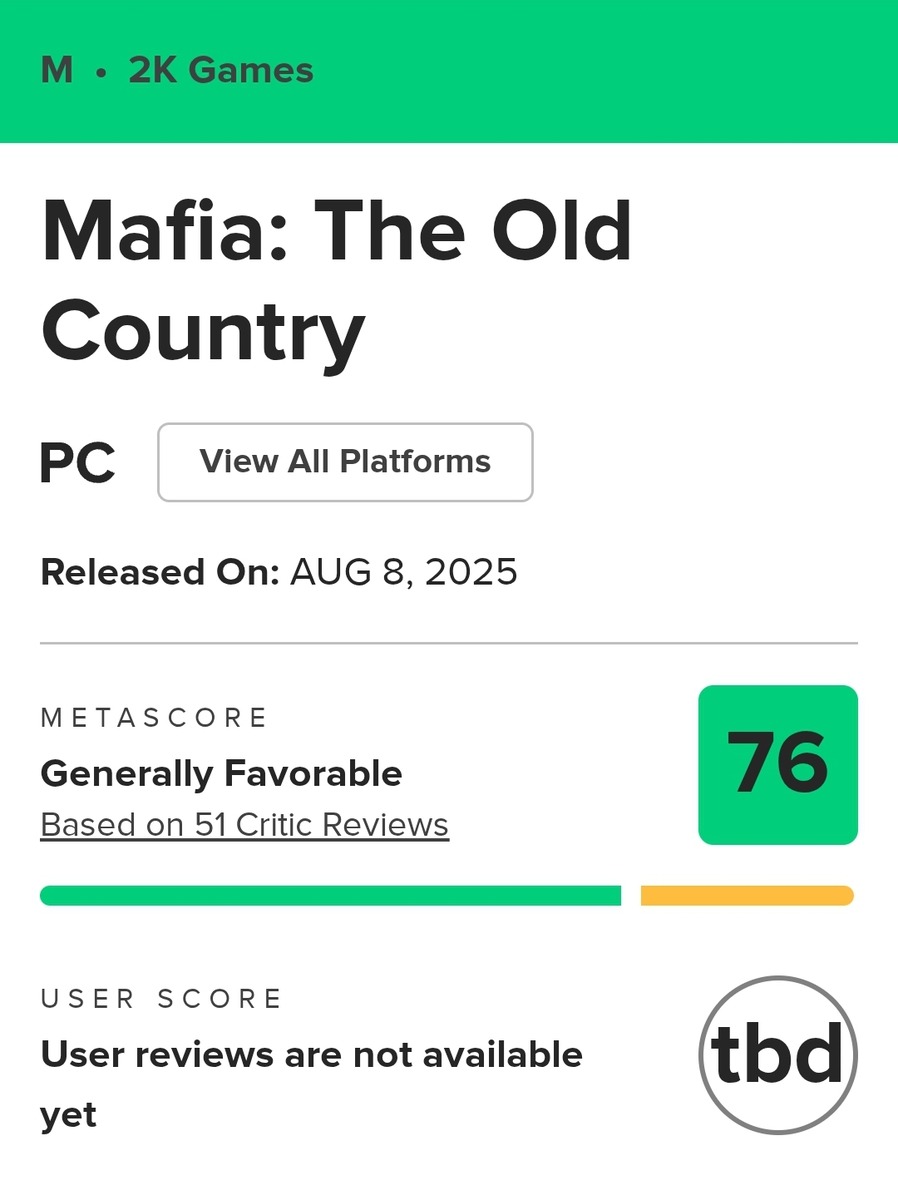Image resolution: width=898 pixels, height=1200 pixels.
Task: Click the green 76 Metascore box
Action: point(777,765)
